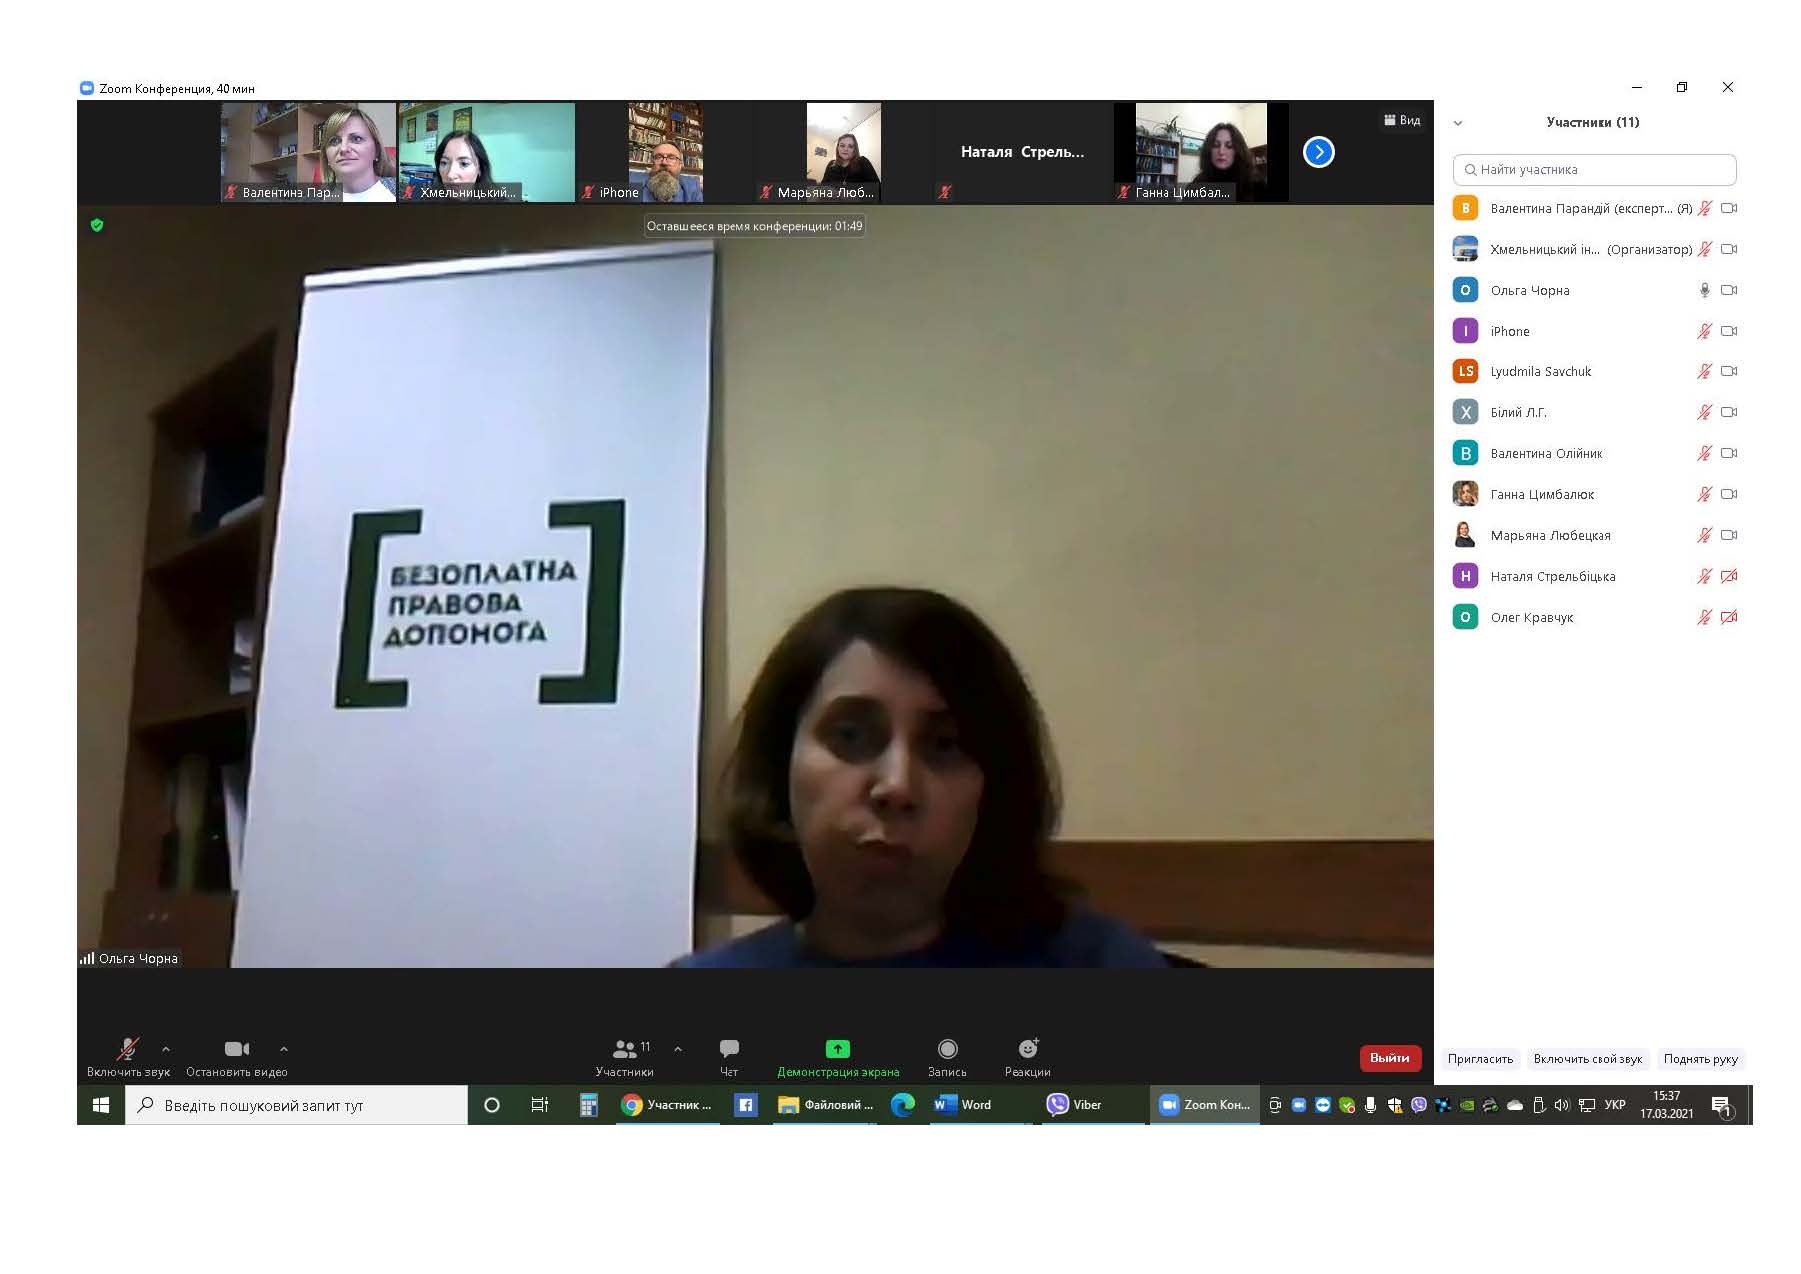Image resolution: width=1801 pixels, height=1274 pixels.
Task: Toggle the camera icon in Lyudmila Savchuk row
Action: (x=1729, y=371)
